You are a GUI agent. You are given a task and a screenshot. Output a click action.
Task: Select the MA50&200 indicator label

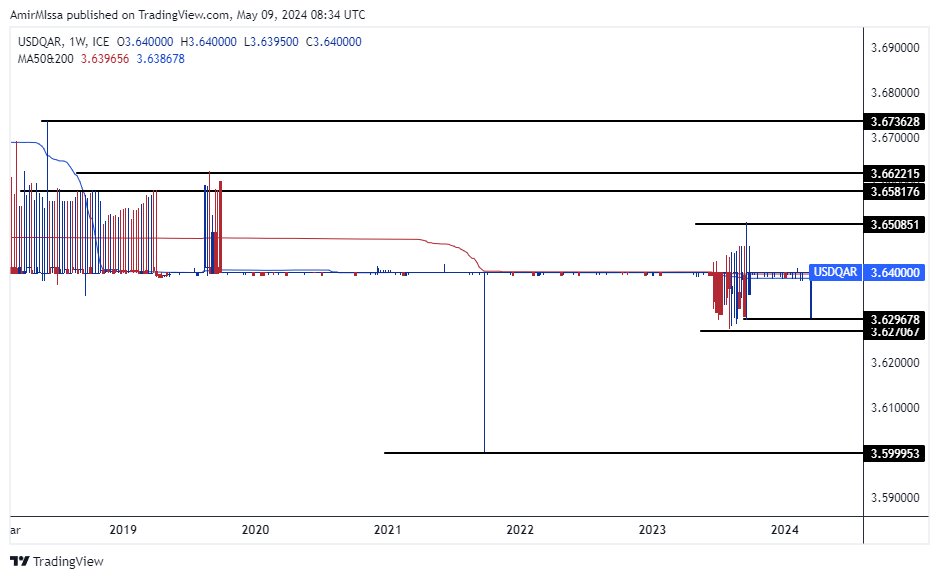[x=46, y=59]
